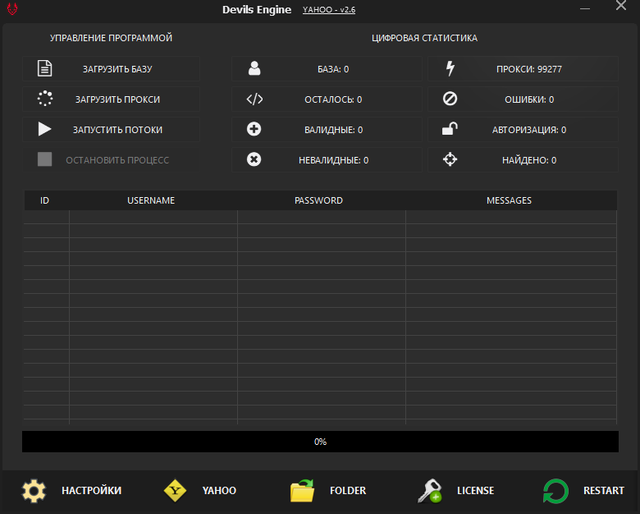Screen dimensions: 640x514
Task: Click the ЦИФРОВАЯ СТАТИСТИКА heading
Action: click(424, 38)
